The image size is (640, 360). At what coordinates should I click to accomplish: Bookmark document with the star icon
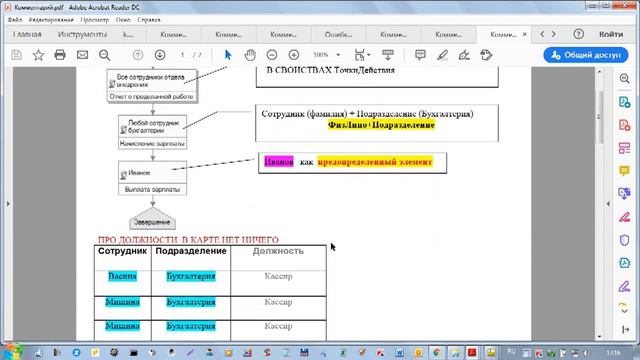point(38,55)
